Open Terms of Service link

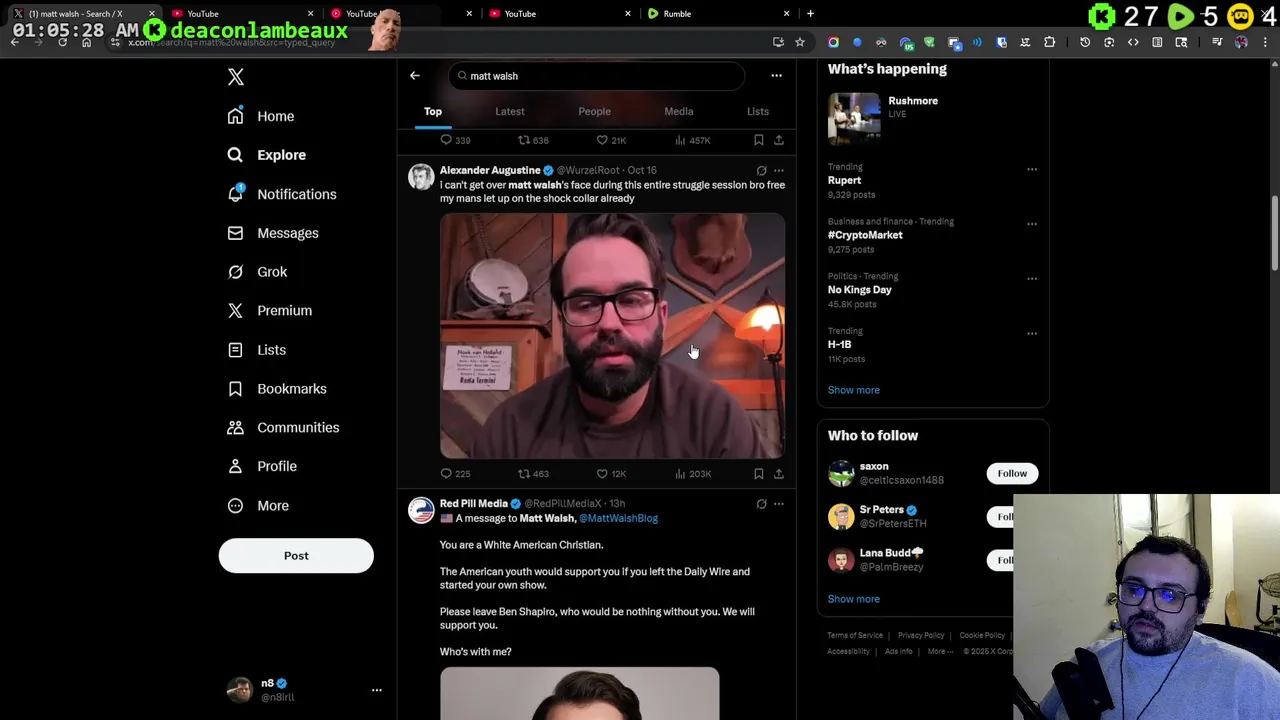coord(855,636)
